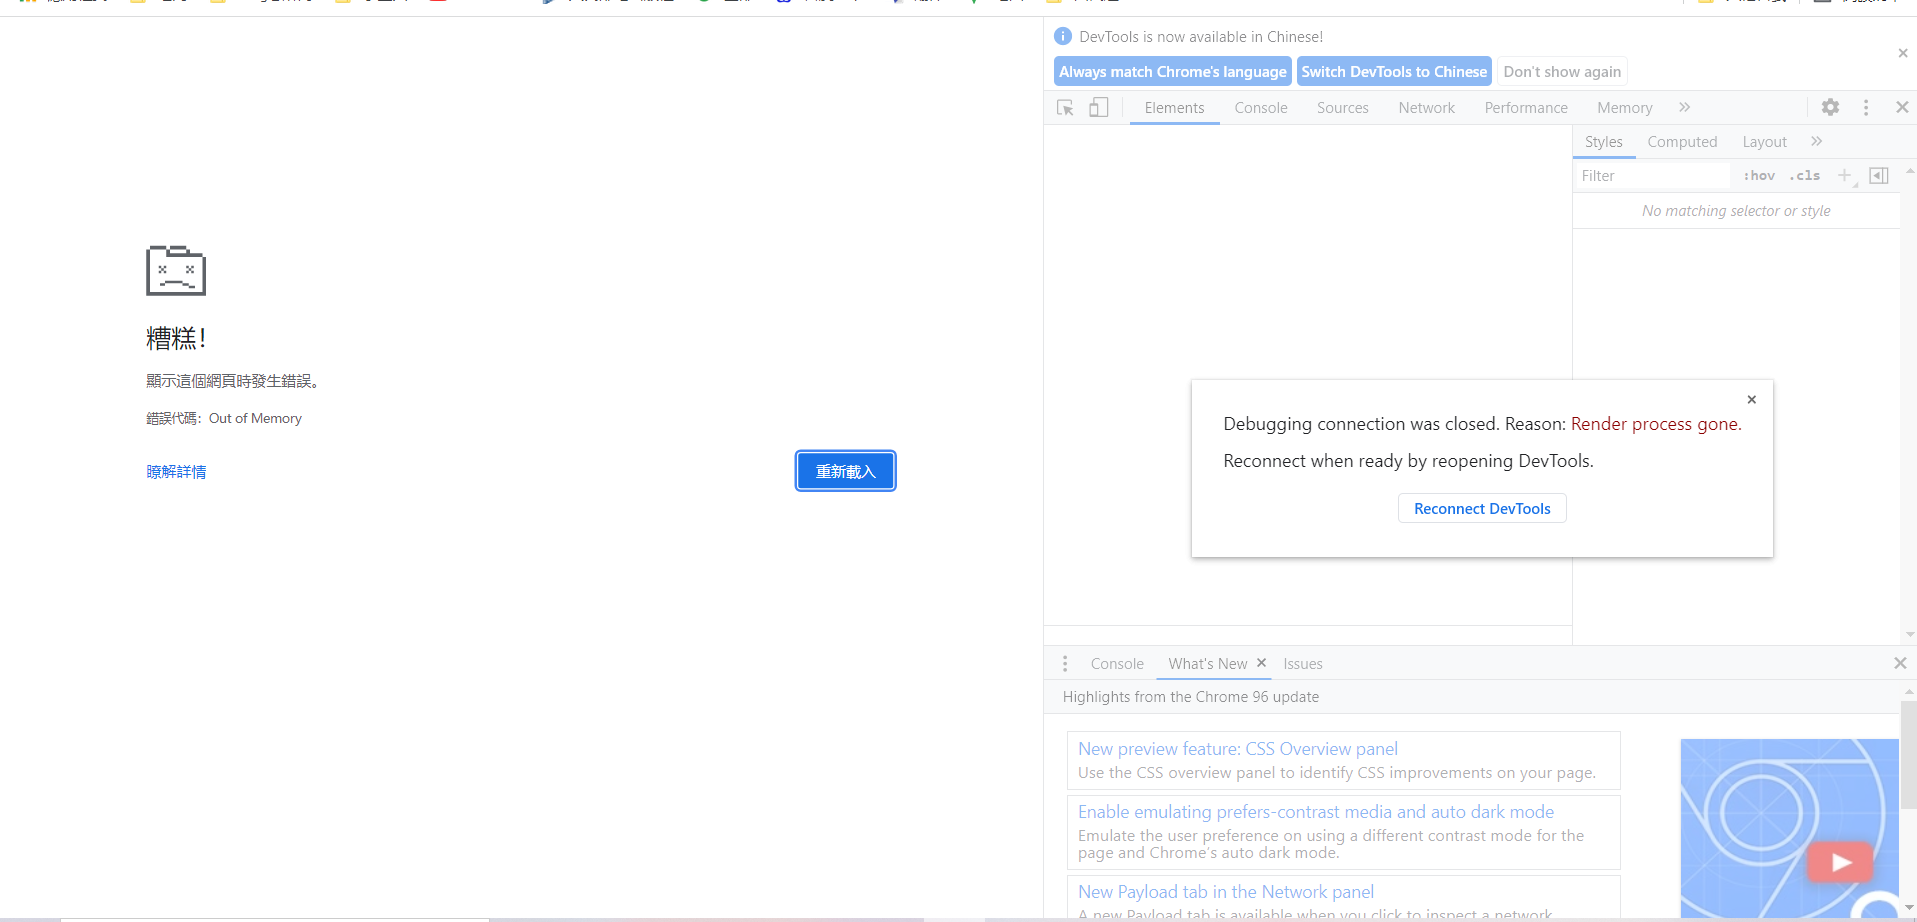The image size is (1917, 922).
Task: Click the sad tab crash icon
Action: (x=176, y=270)
